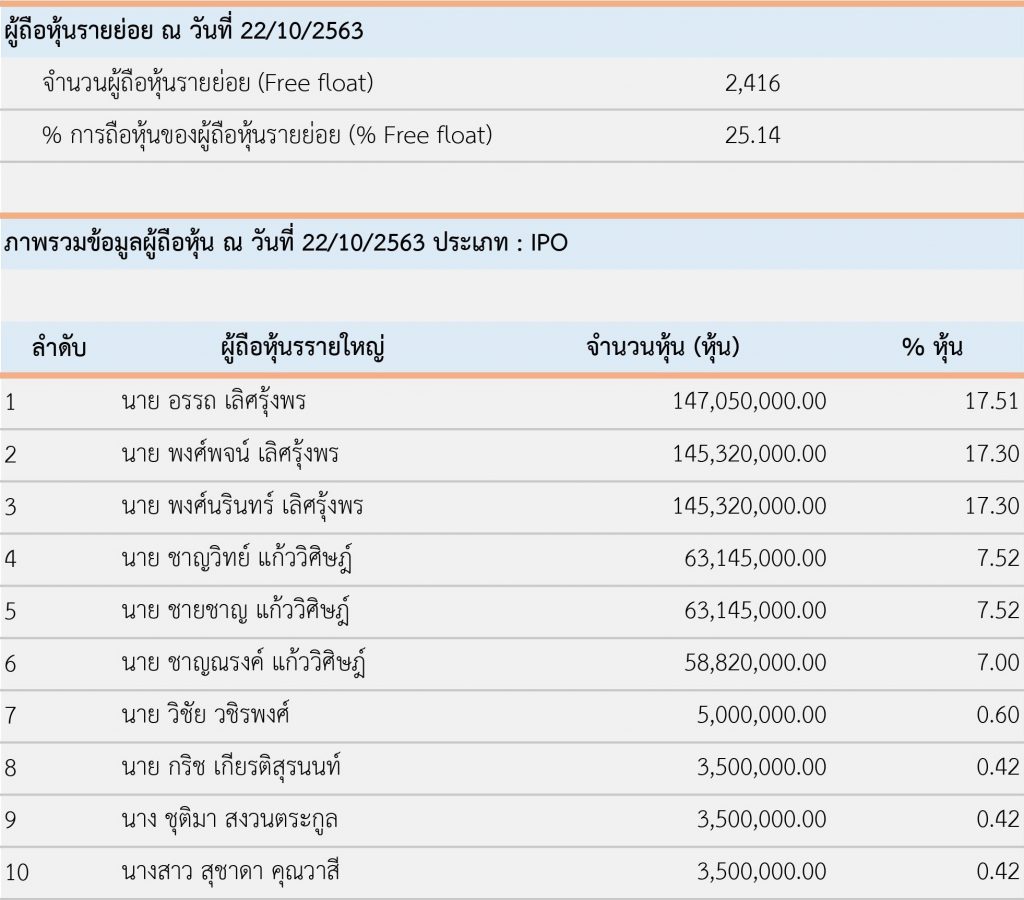1024x900 pixels.
Task: Click the column header จำนวนหุ้น (หุ้น)
Action: click(663, 347)
